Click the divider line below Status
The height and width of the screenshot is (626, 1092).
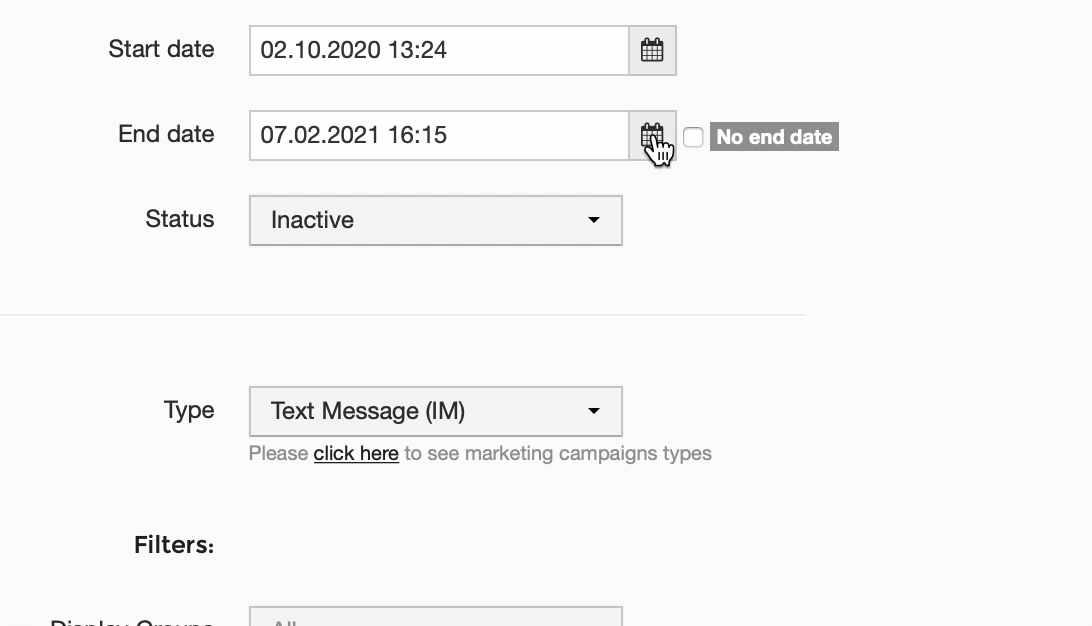point(400,315)
